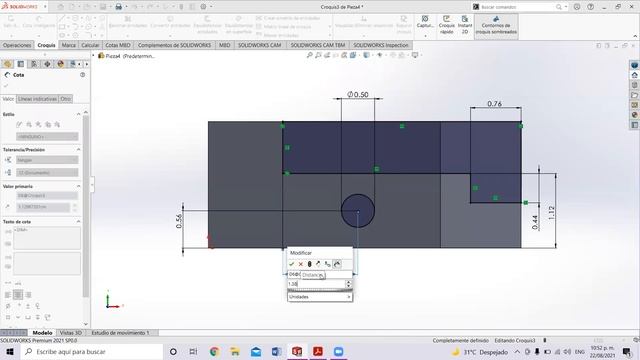The image size is (640, 360).
Task: Open the SOLIDWORKS logo menu arrow
Action: 45,7
